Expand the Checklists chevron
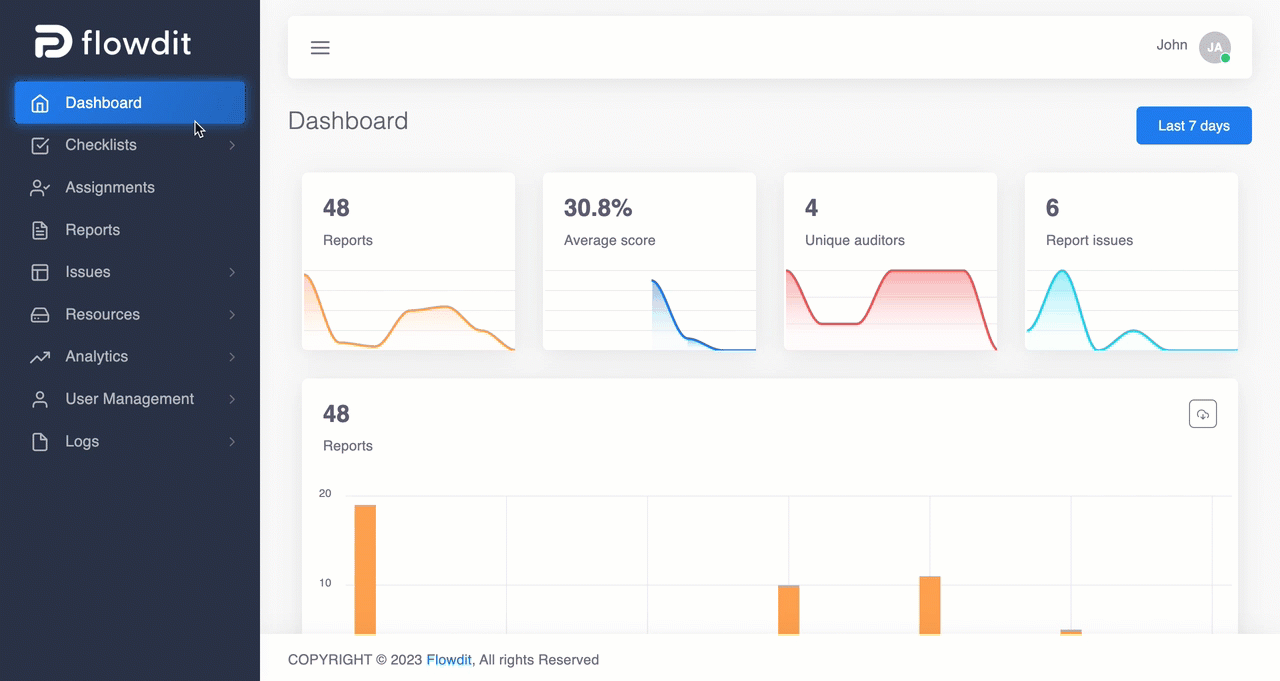 pos(232,145)
